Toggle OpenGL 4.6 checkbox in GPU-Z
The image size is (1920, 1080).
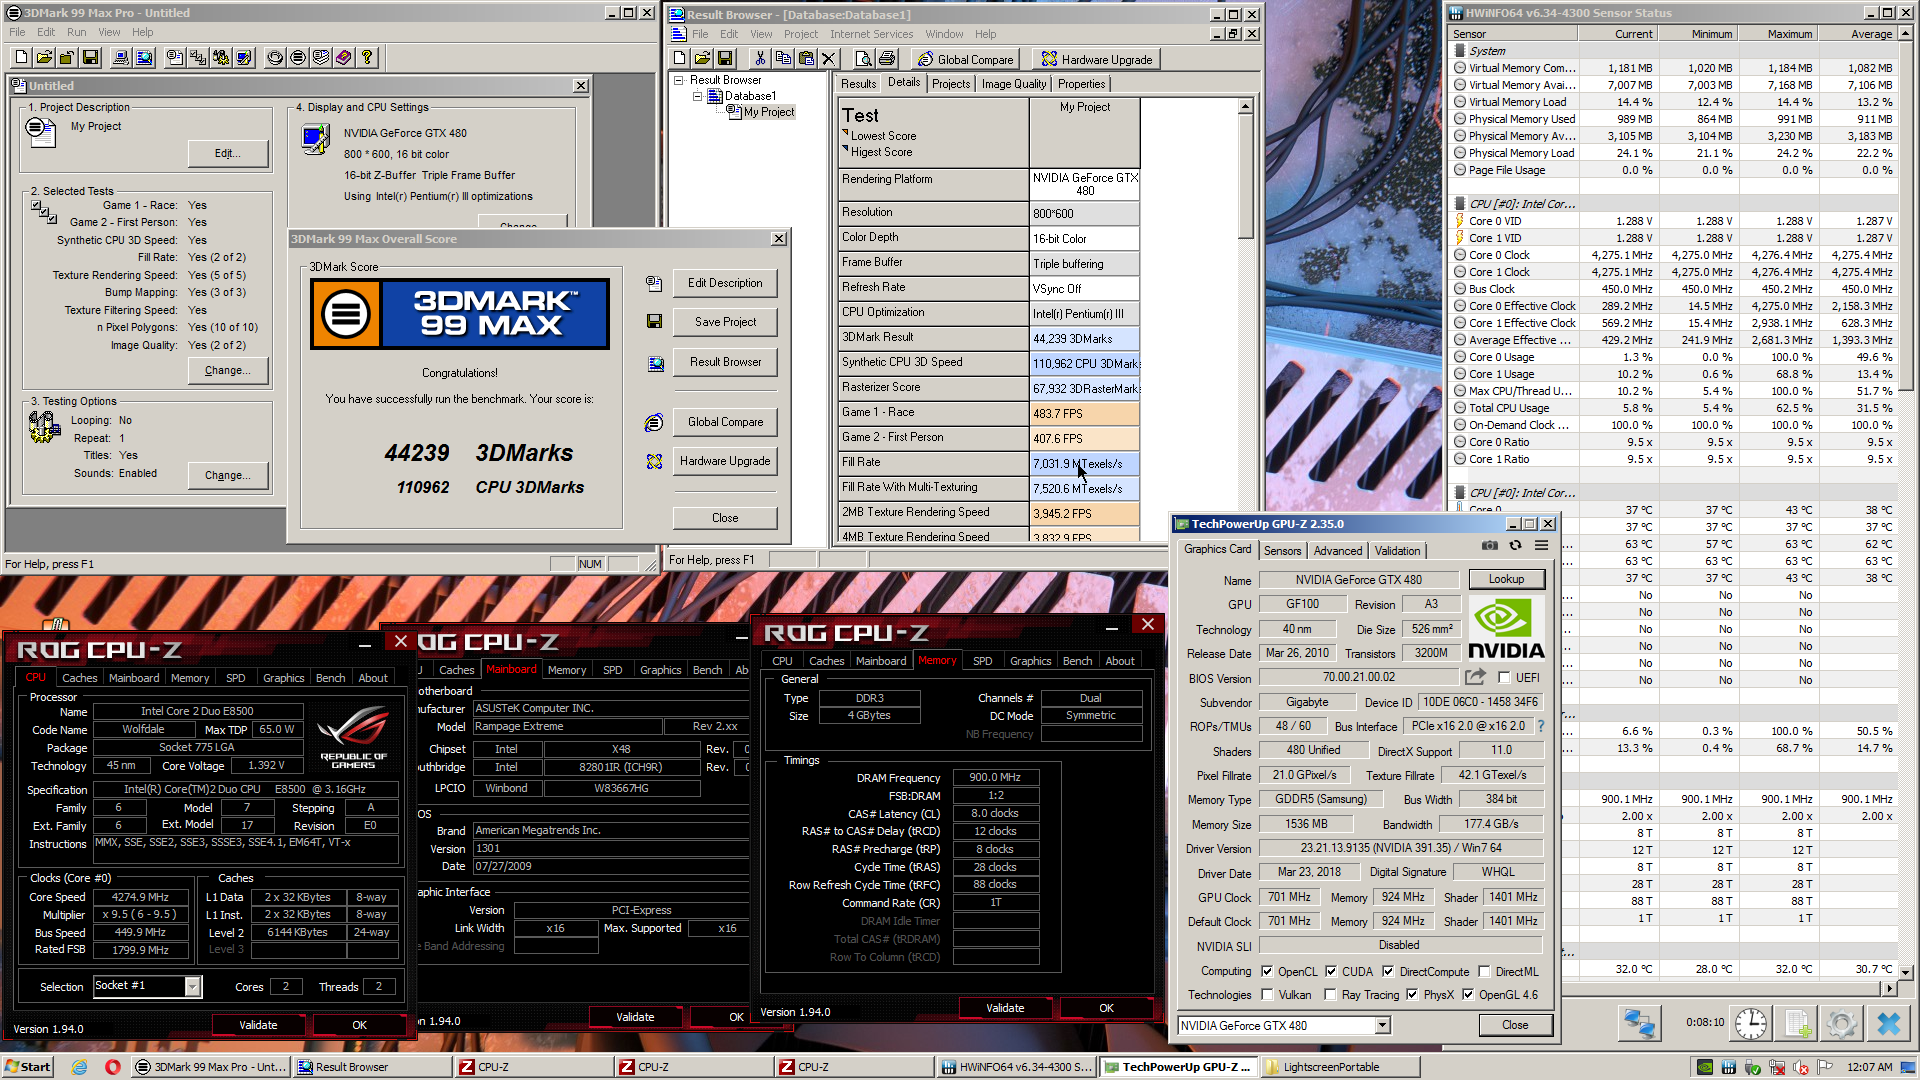1467,995
